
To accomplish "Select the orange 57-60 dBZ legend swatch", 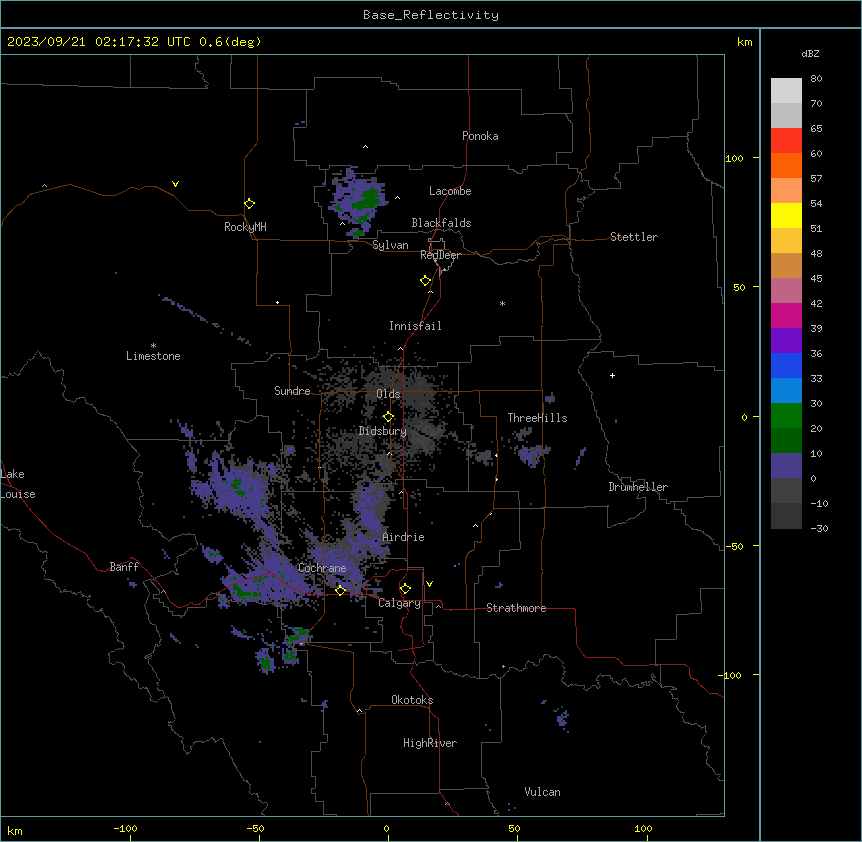I will pos(786,165).
